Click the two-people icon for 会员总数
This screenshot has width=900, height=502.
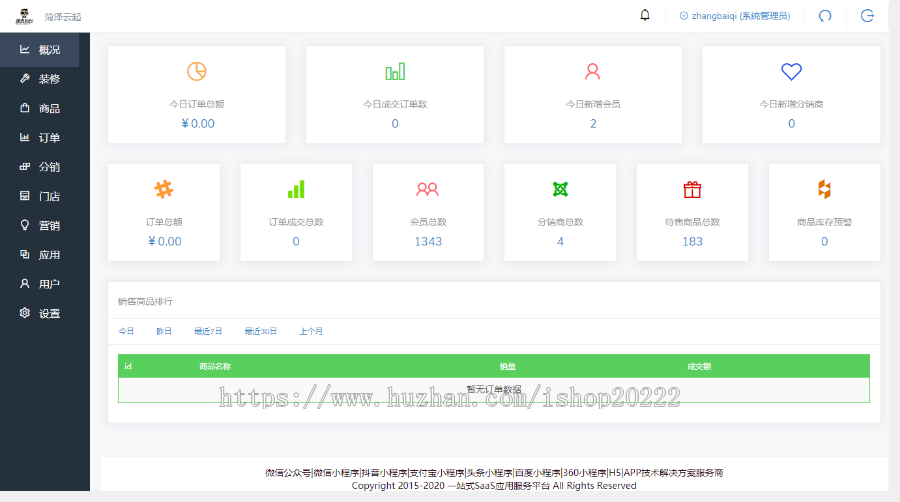(427, 189)
